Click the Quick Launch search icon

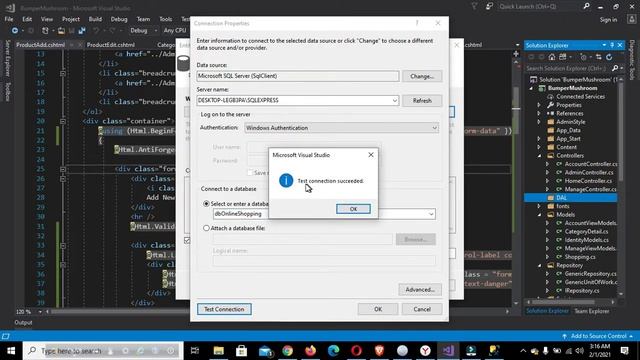(x=586, y=6)
